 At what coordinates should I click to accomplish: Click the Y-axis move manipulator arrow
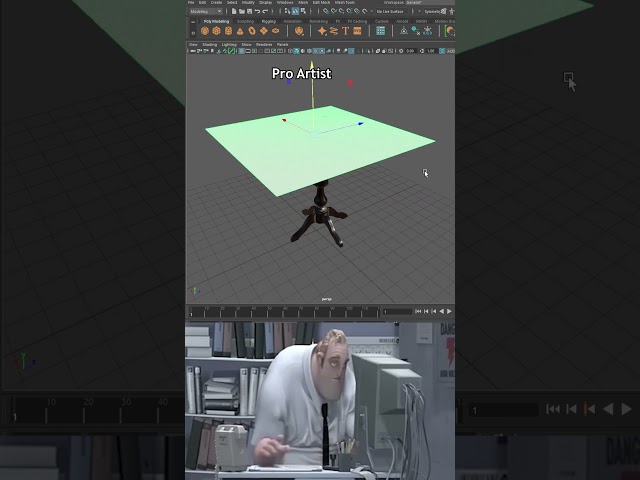312,66
